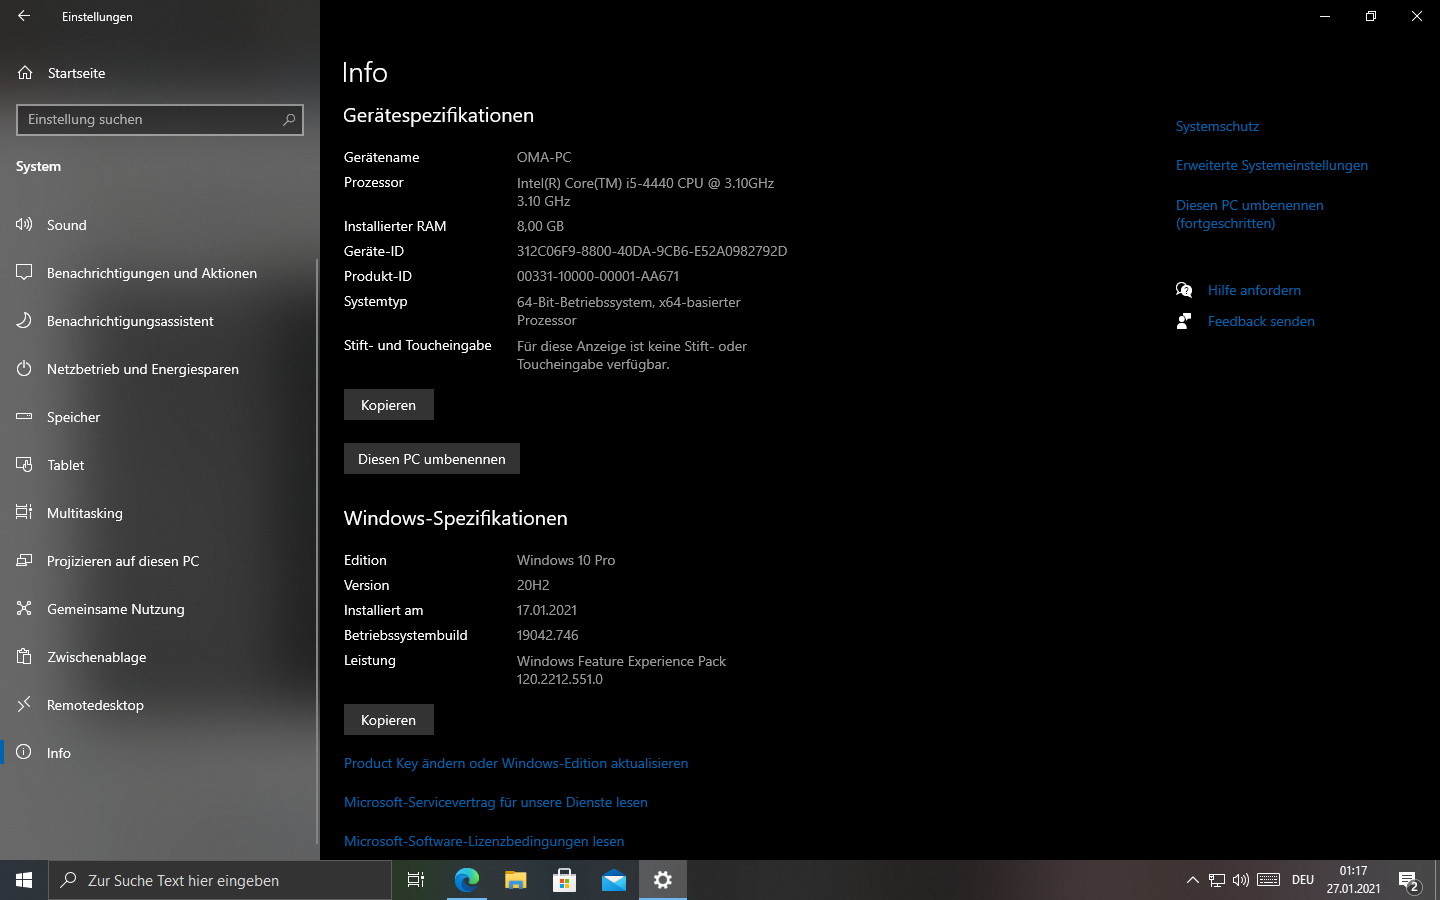1440x900 pixels.
Task: Open Diesen PC umbenennen (fortgeschritten) link
Action: pyautogui.click(x=1250, y=214)
